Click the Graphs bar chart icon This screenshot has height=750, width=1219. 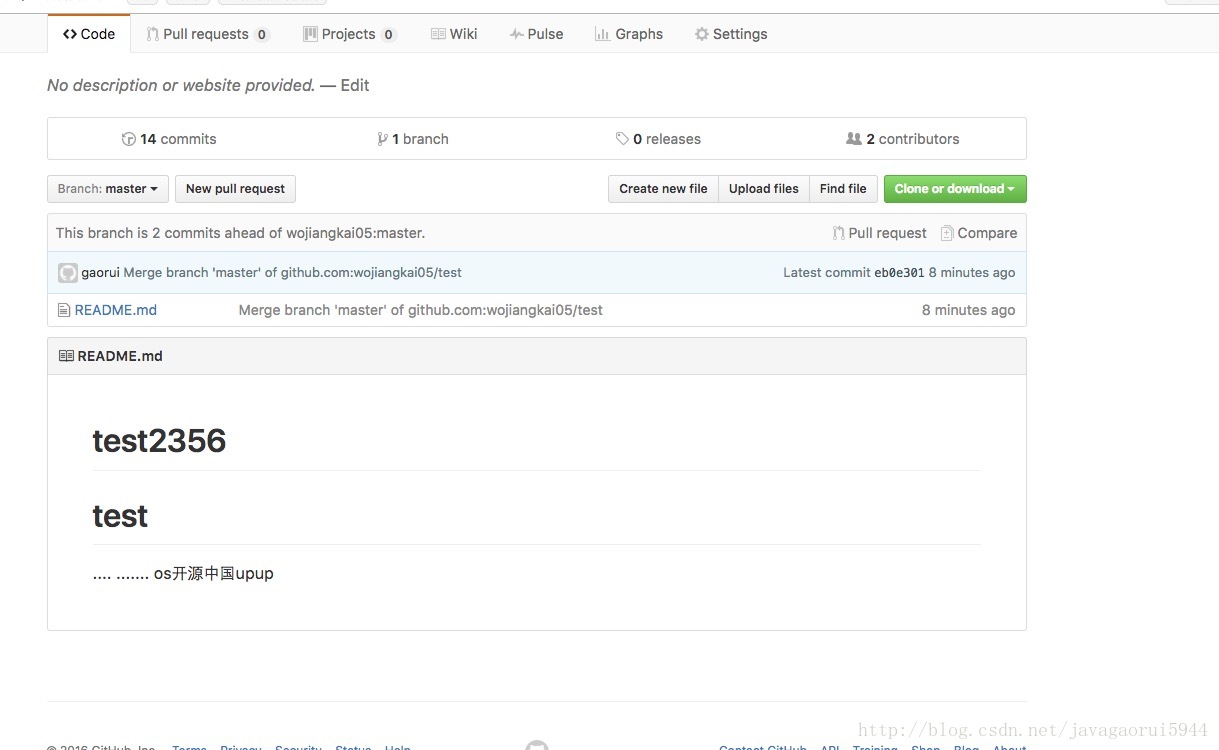pos(602,34)
